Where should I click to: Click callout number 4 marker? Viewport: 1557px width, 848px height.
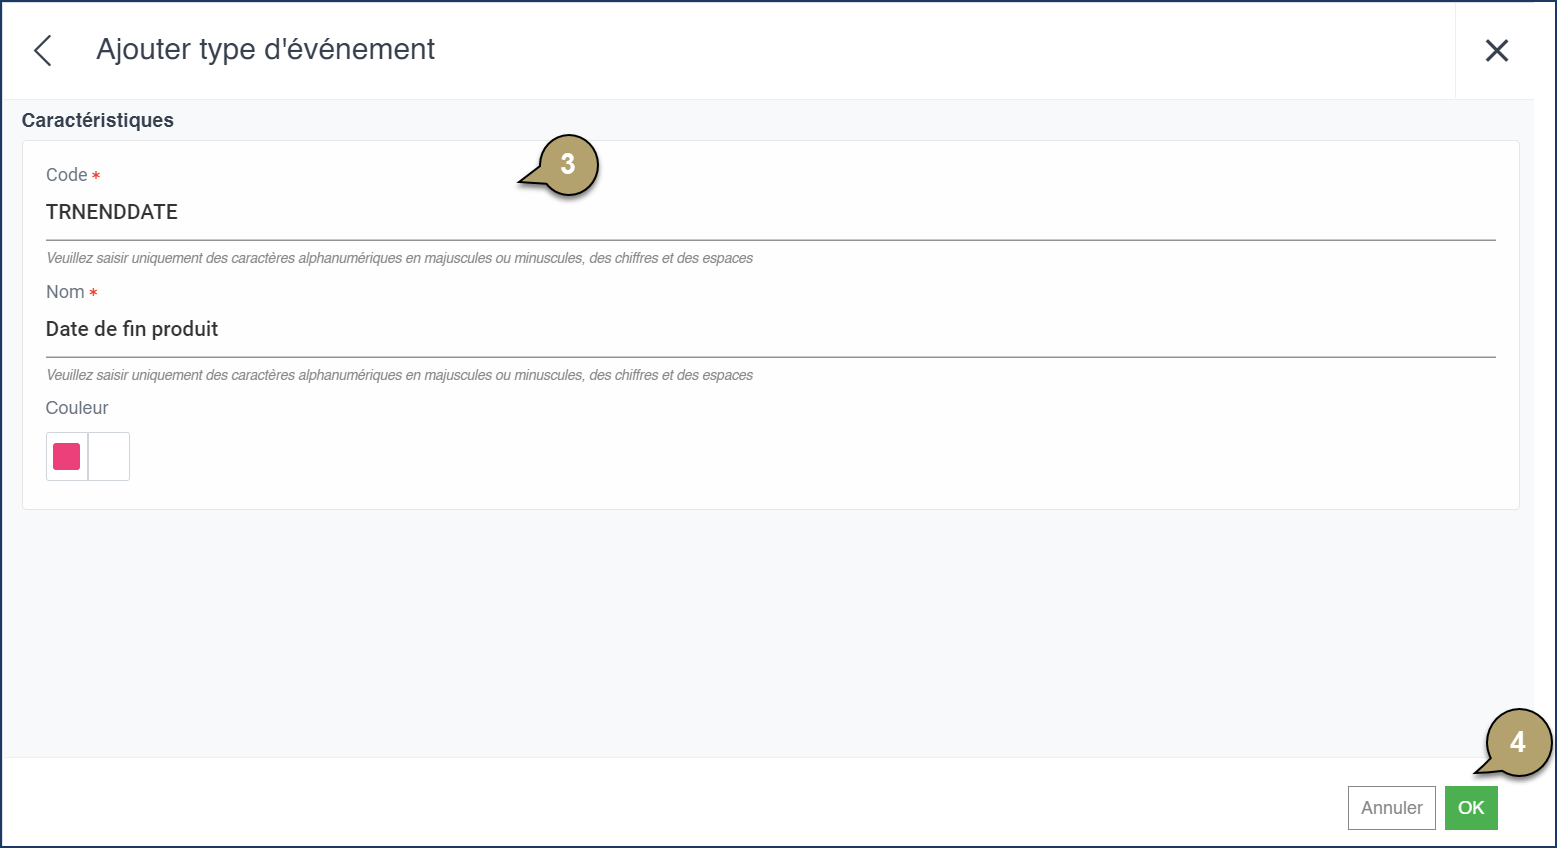point(1518,742)
